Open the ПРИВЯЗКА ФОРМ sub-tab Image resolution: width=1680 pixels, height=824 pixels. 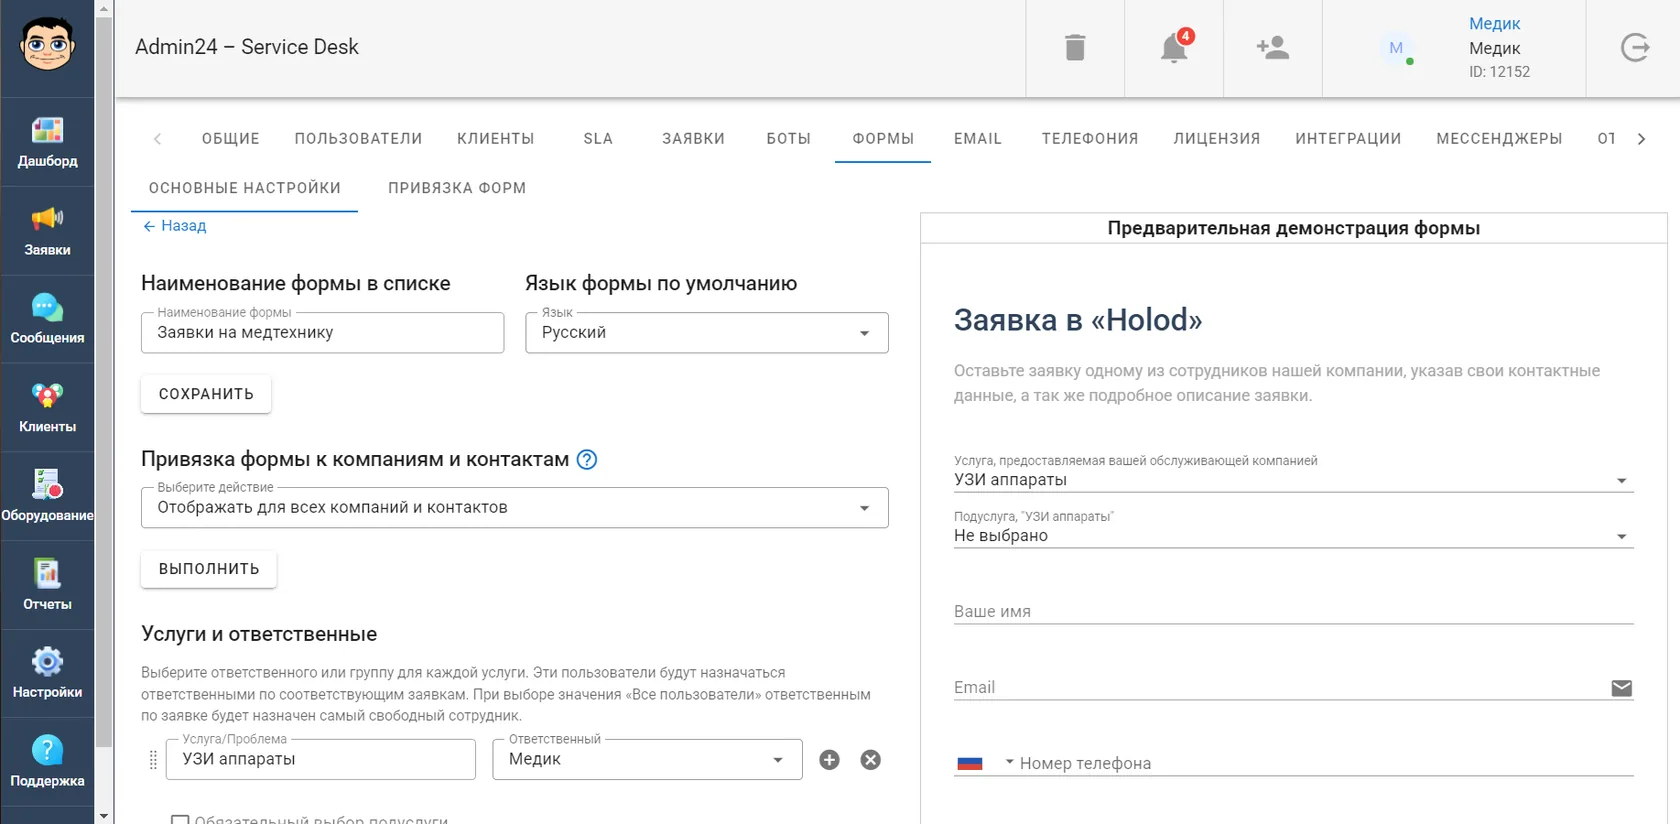(457, 188)
